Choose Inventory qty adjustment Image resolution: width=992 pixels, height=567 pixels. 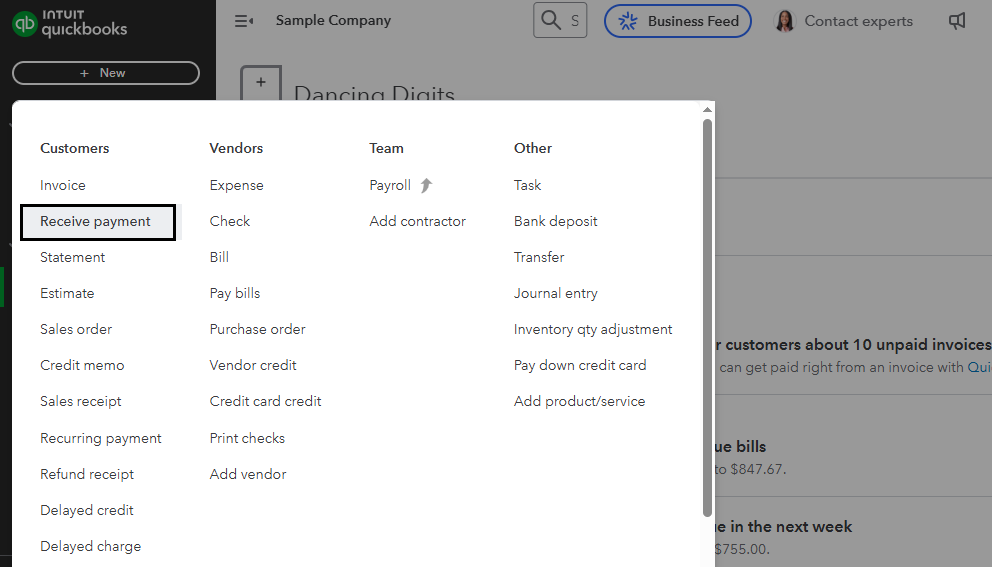click(x=593, y=330)
